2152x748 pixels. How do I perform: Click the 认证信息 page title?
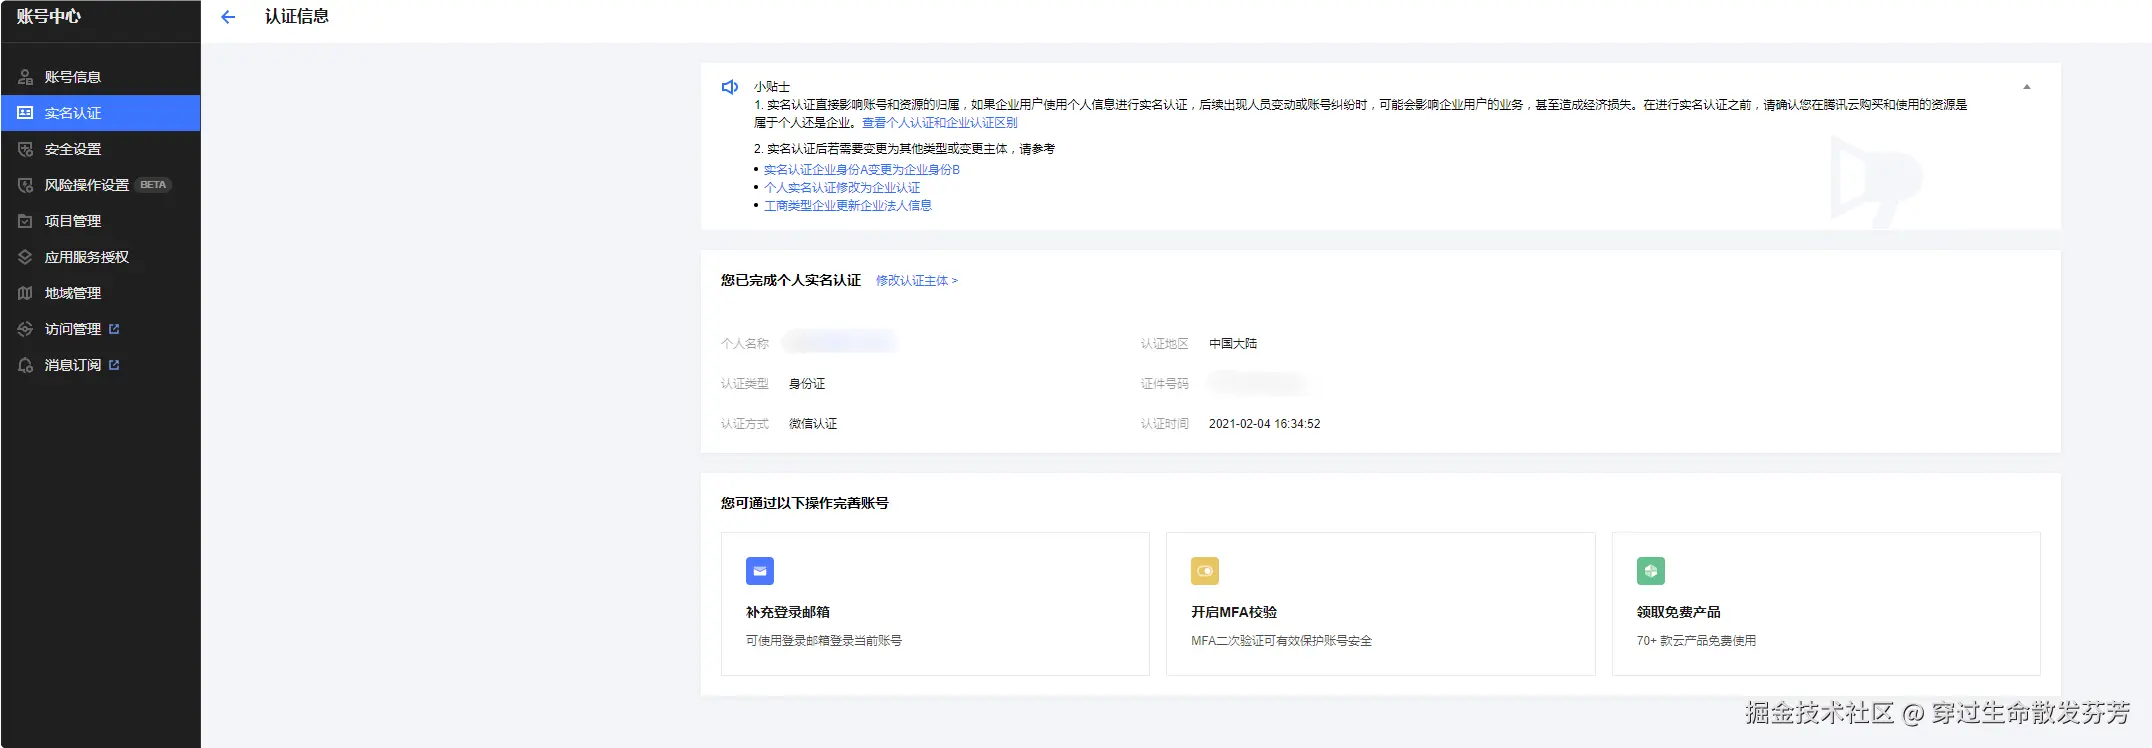(297, 17)
